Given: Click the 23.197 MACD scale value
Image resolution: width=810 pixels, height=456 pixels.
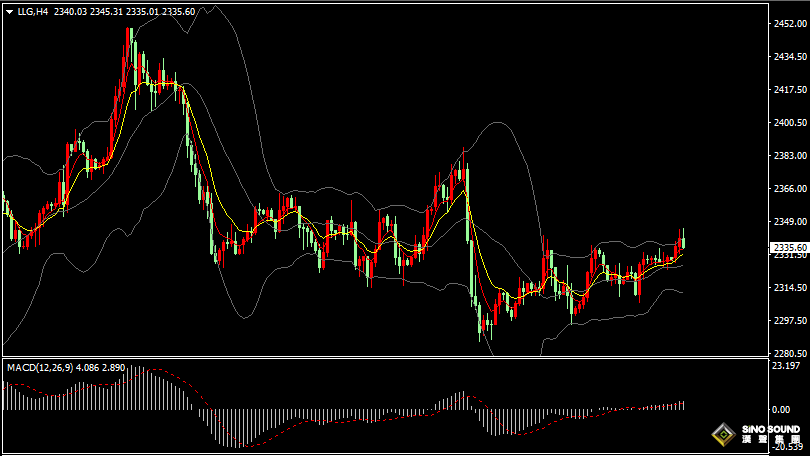Looking at the screenshot, I should (x=787, y=366).
